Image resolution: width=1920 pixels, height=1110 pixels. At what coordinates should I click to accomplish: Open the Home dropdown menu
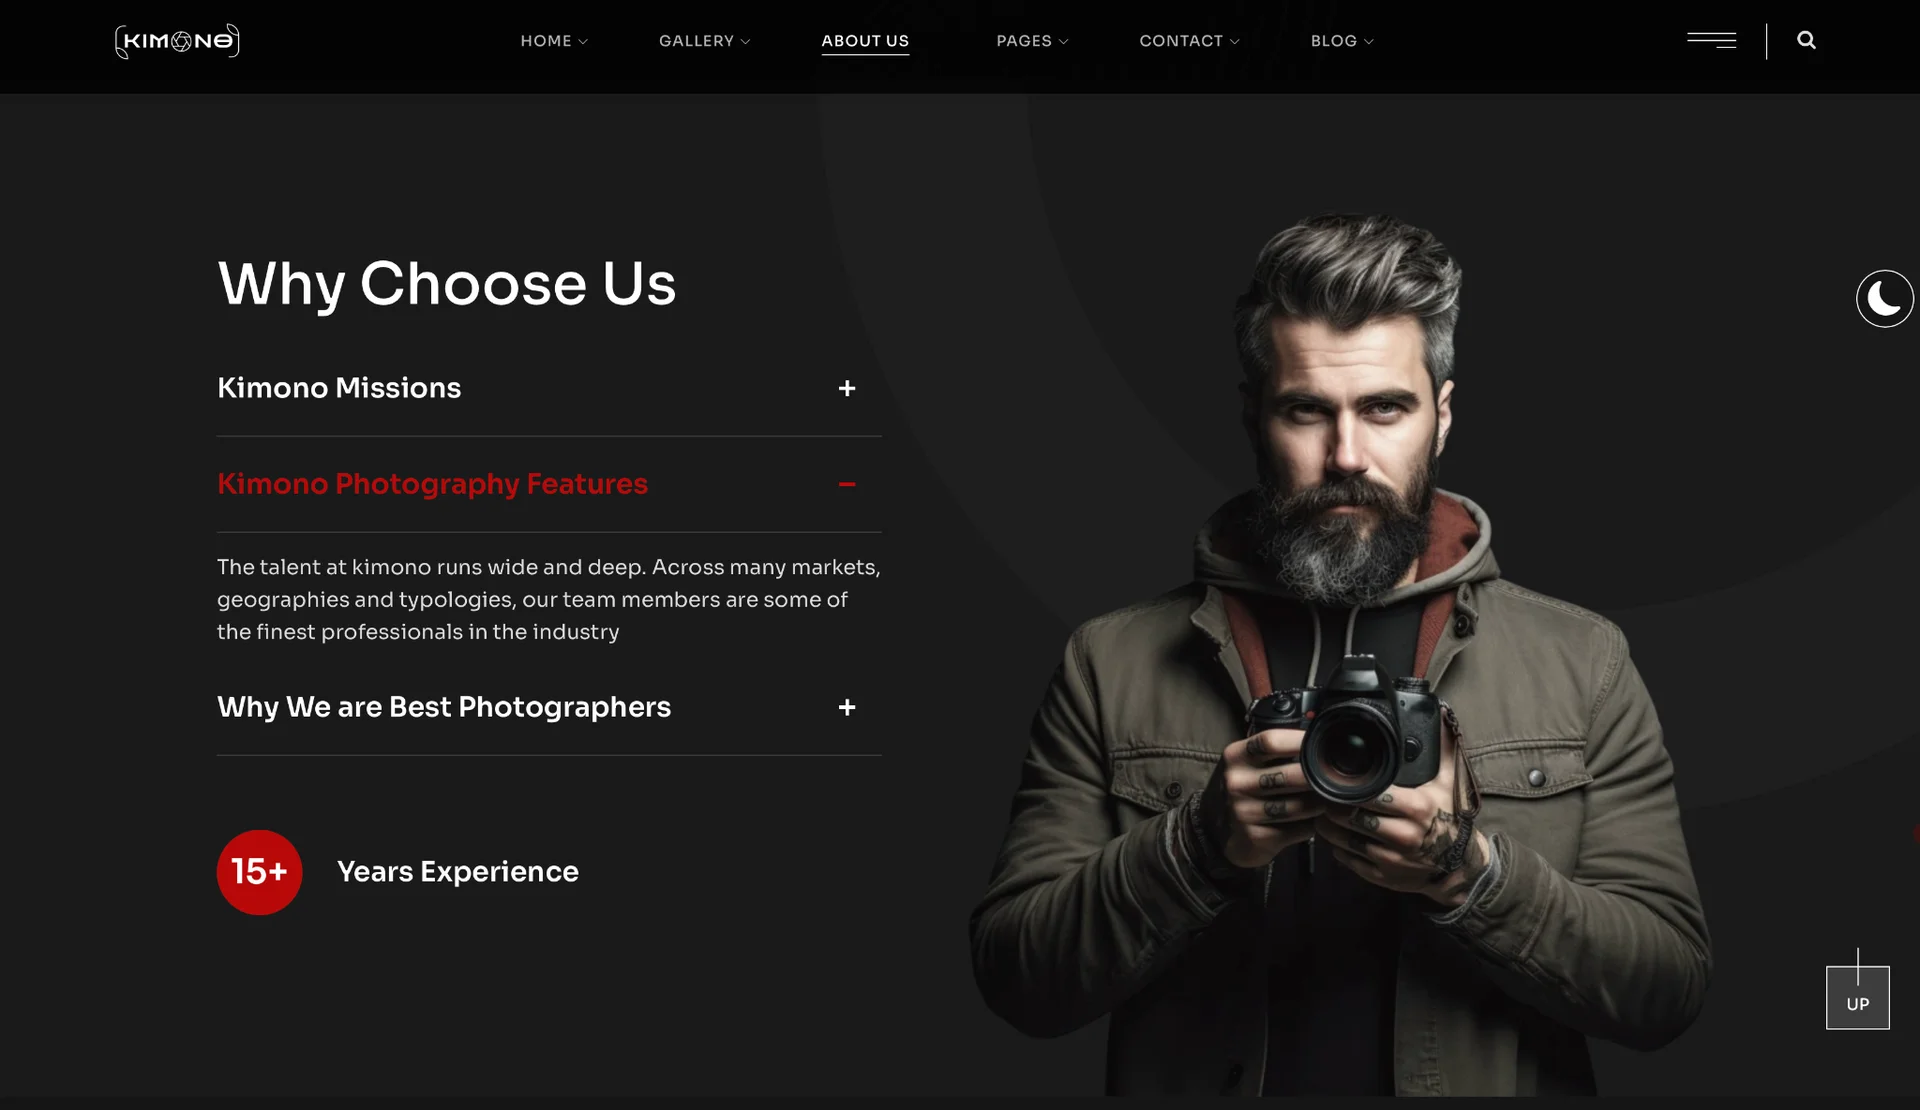click(x=554, y=41)
